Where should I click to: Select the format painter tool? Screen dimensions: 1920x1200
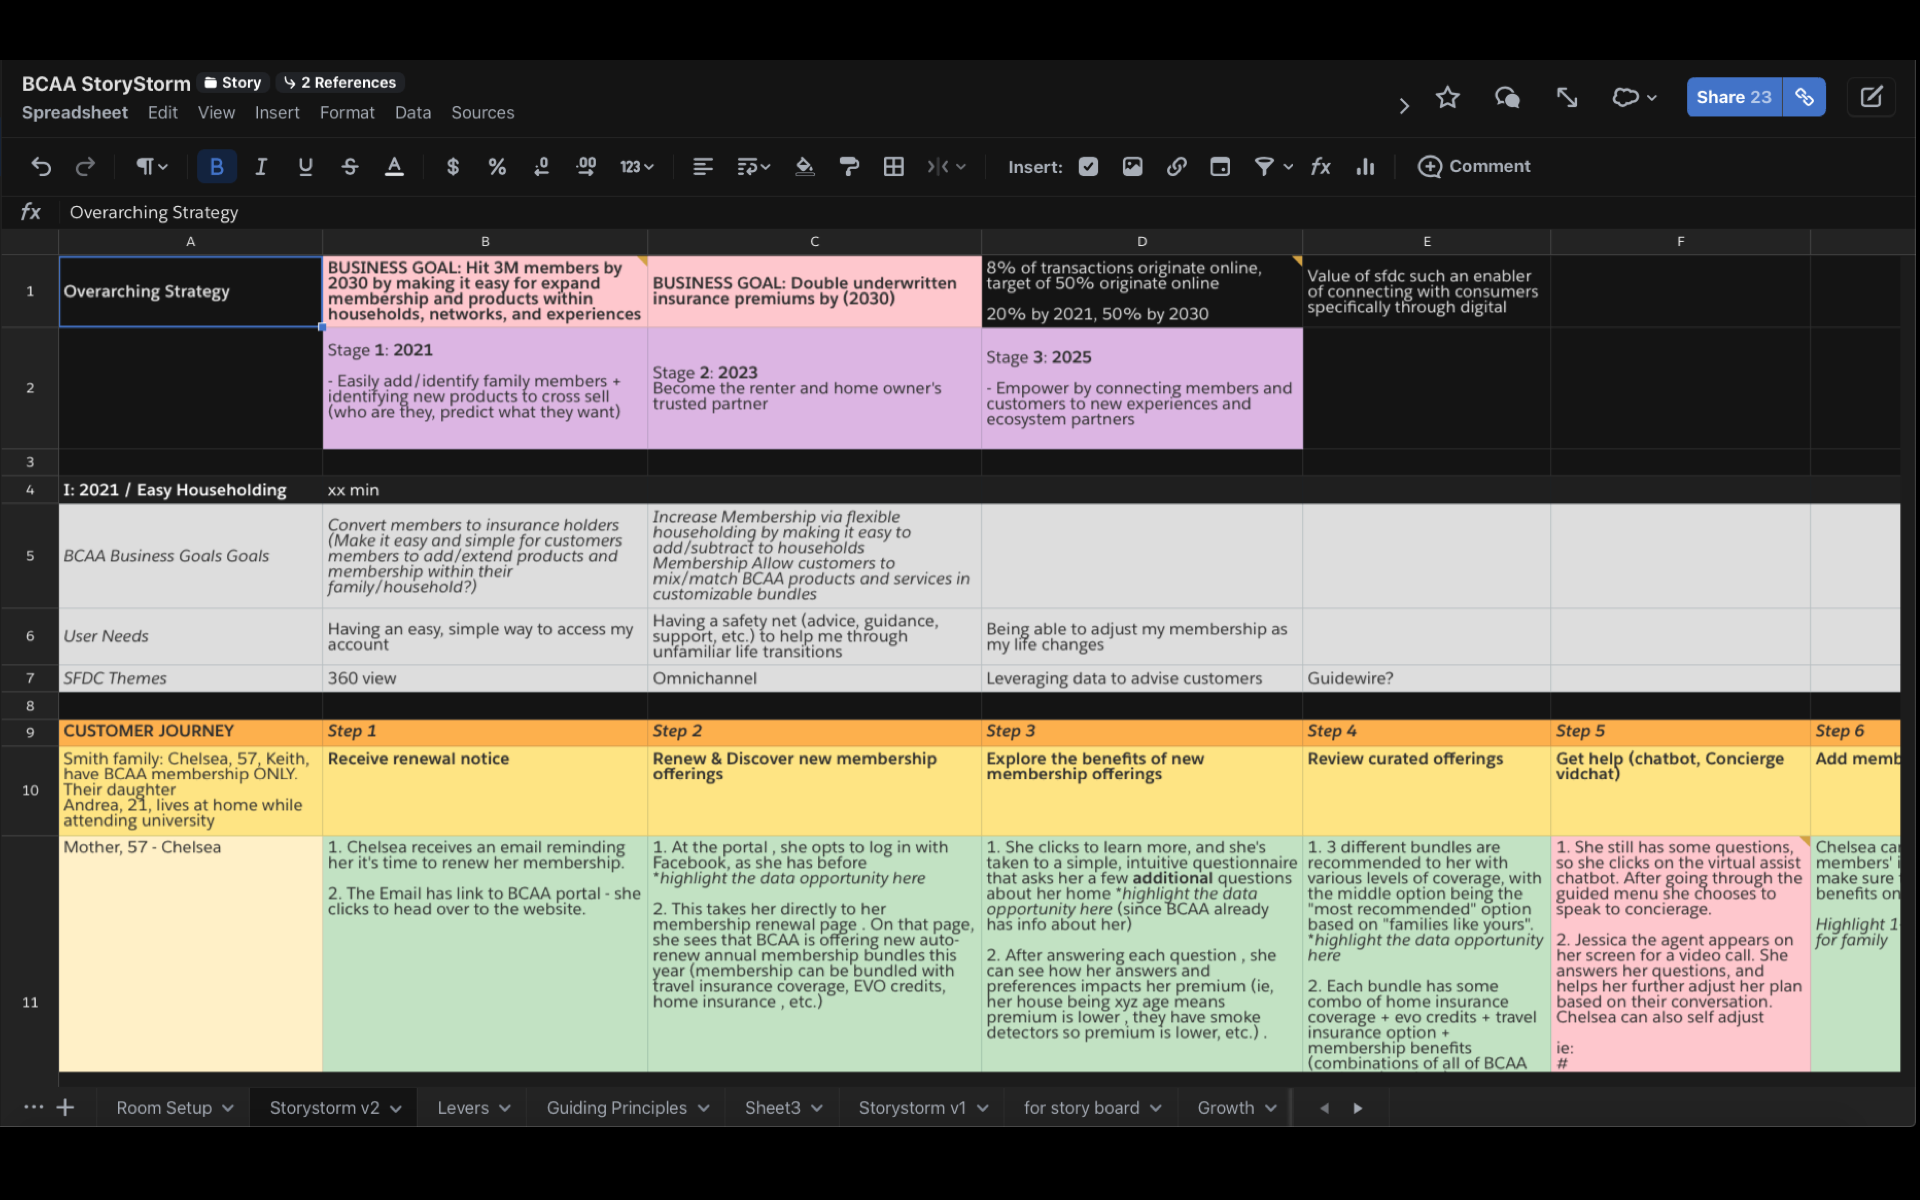pyautogui.click(x=849, y=167)
